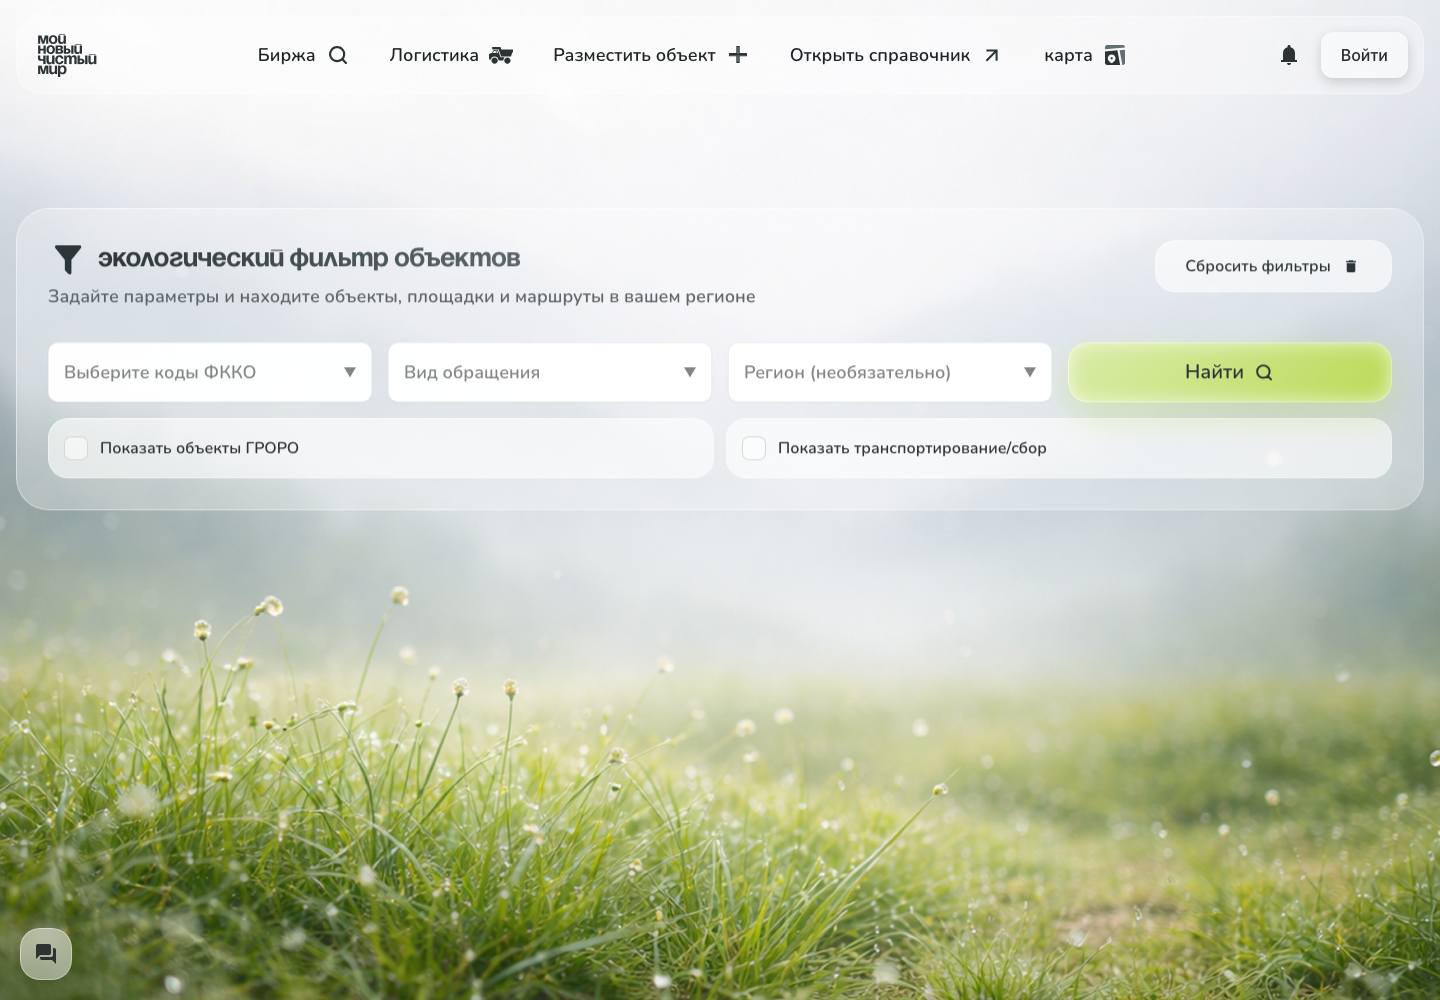Click the Мой Новый Чистый Мир logo
The height and width of the screenshot is (1000, 1440).
coord(67,55)
